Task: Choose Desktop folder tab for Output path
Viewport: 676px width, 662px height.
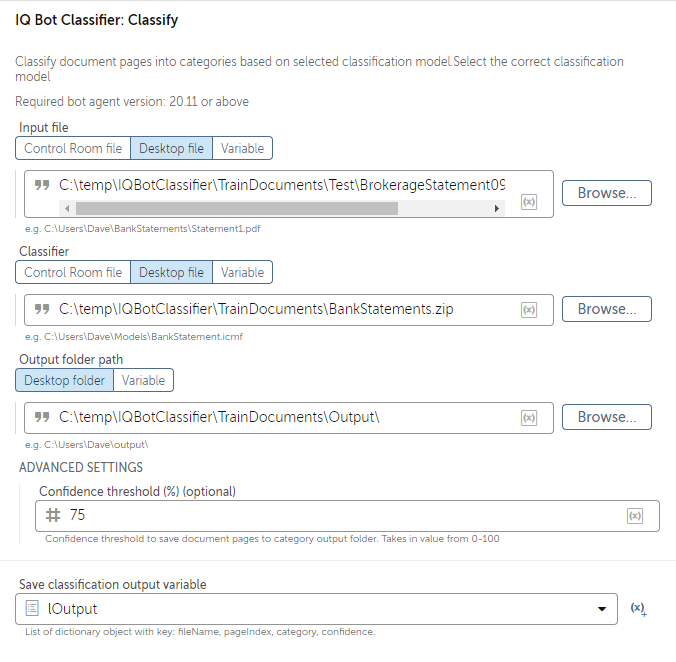Action: 65,380
